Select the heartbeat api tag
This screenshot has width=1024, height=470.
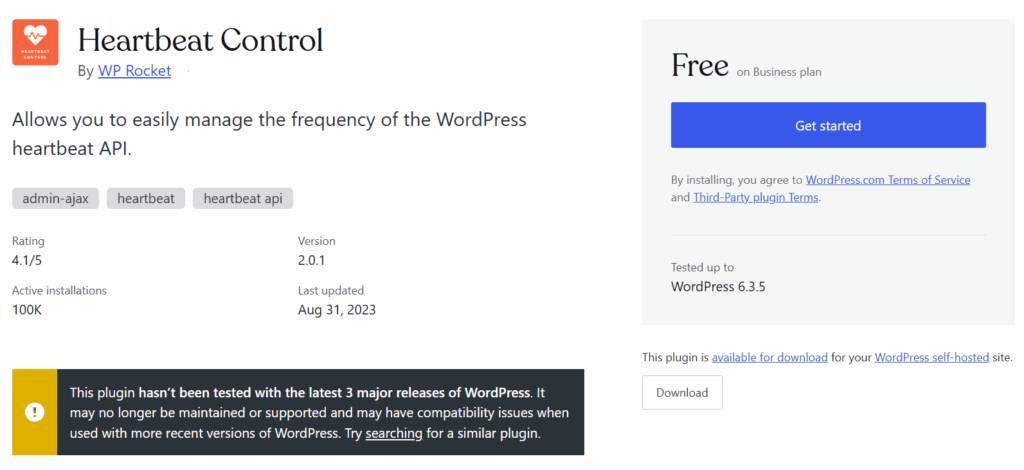pyautogui.click(x=242, y=198)
